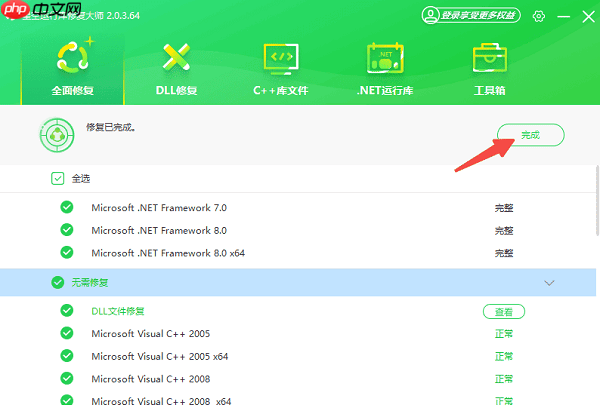The width and height of the screenshot is (600, 411).
Task: Select Microsoft Visual C++ 2008 row text
Action: 151,379
